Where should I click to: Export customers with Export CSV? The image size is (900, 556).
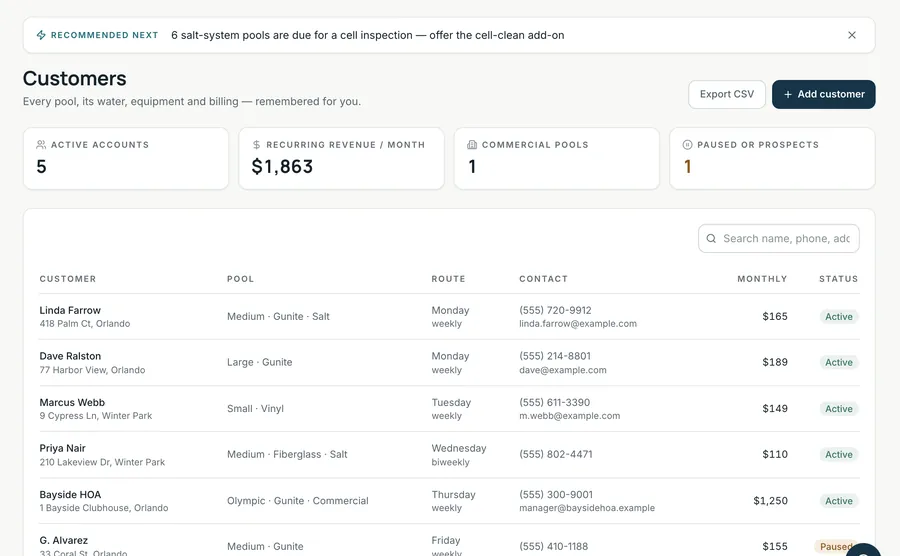click(727, 94)
